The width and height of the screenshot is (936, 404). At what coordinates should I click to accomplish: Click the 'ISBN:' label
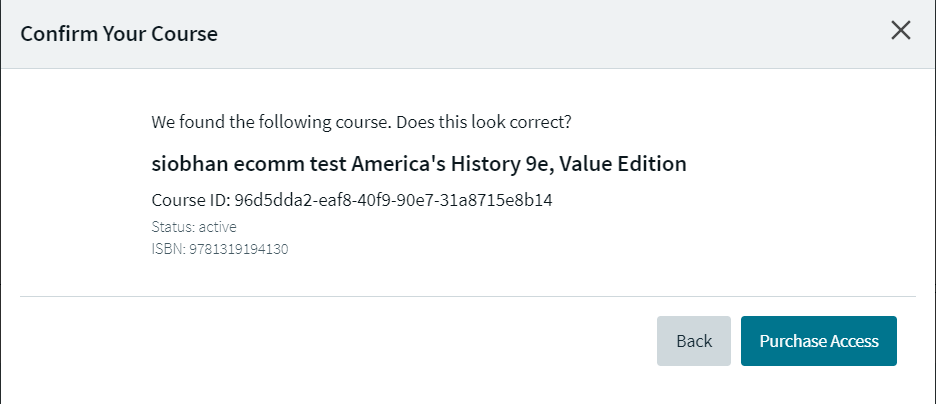pyautogui.click(x=168, y=249)
